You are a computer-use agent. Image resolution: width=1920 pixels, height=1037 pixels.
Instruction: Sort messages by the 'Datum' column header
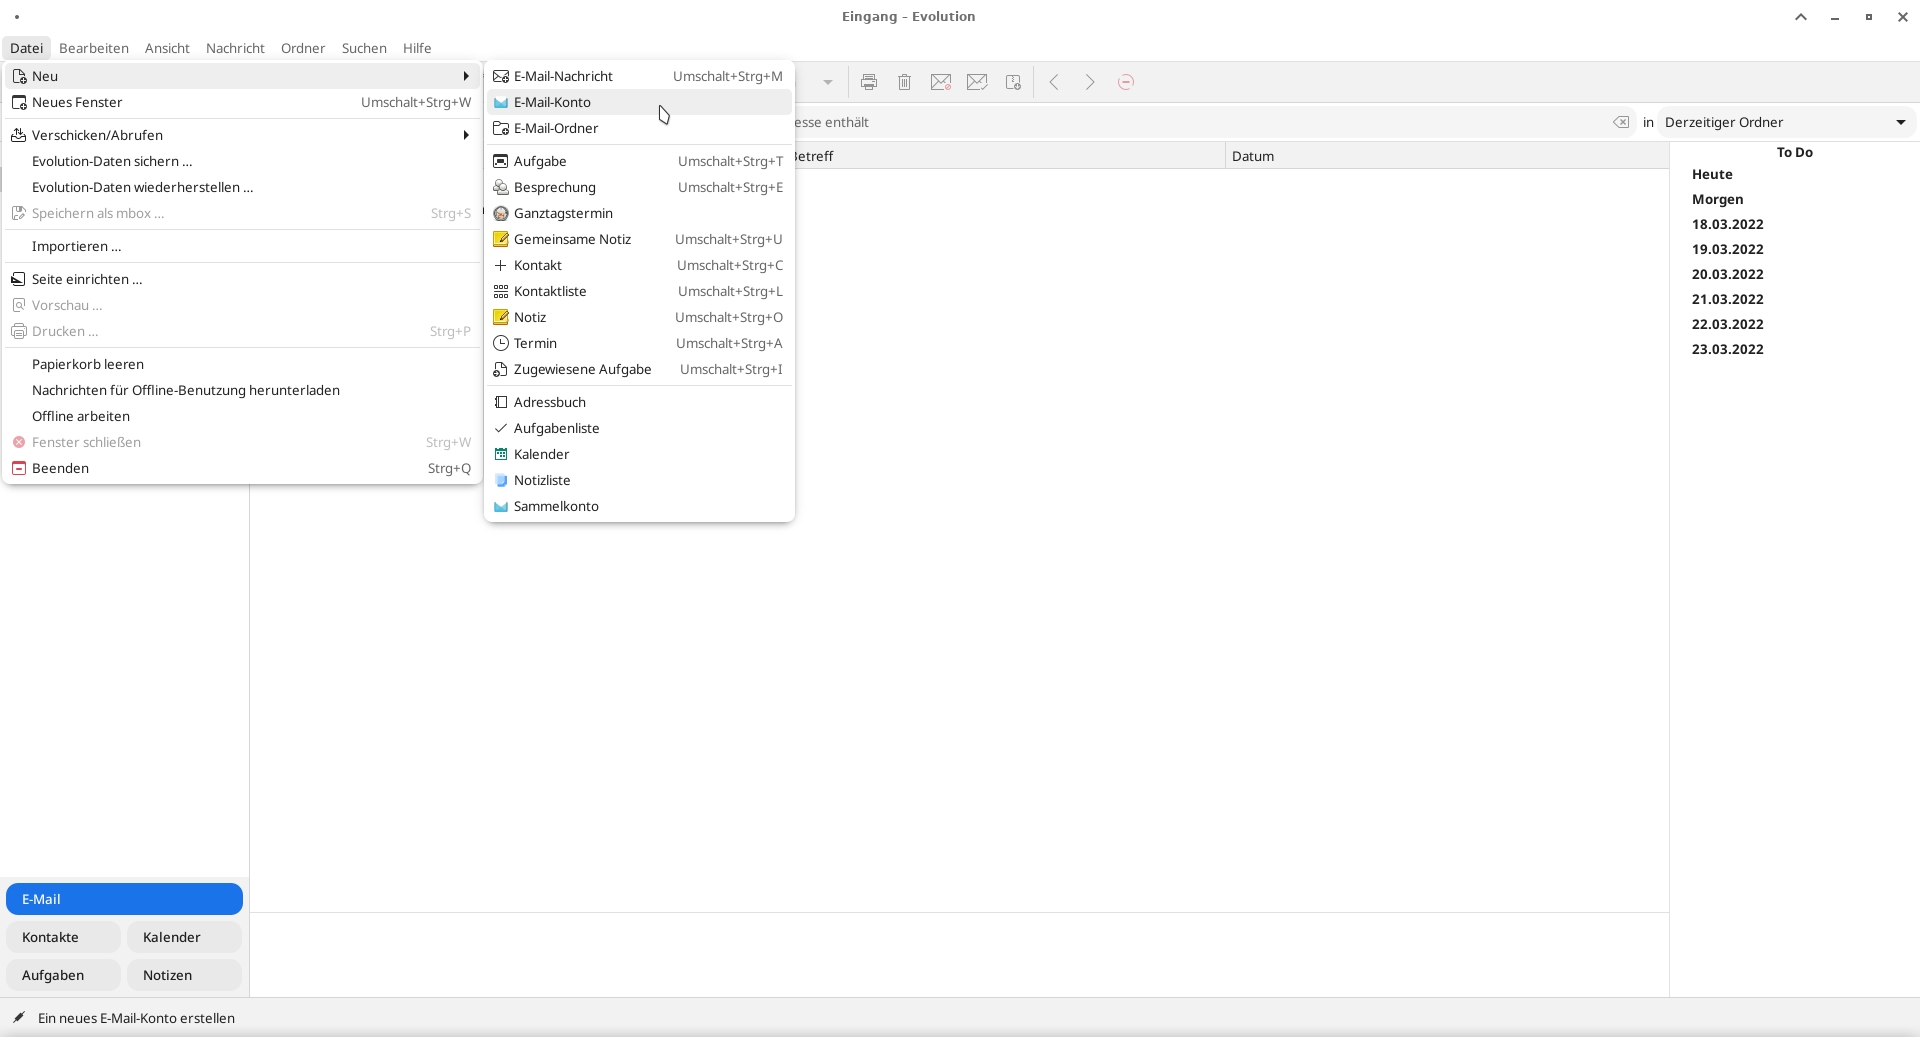[x=1446, y=156]
